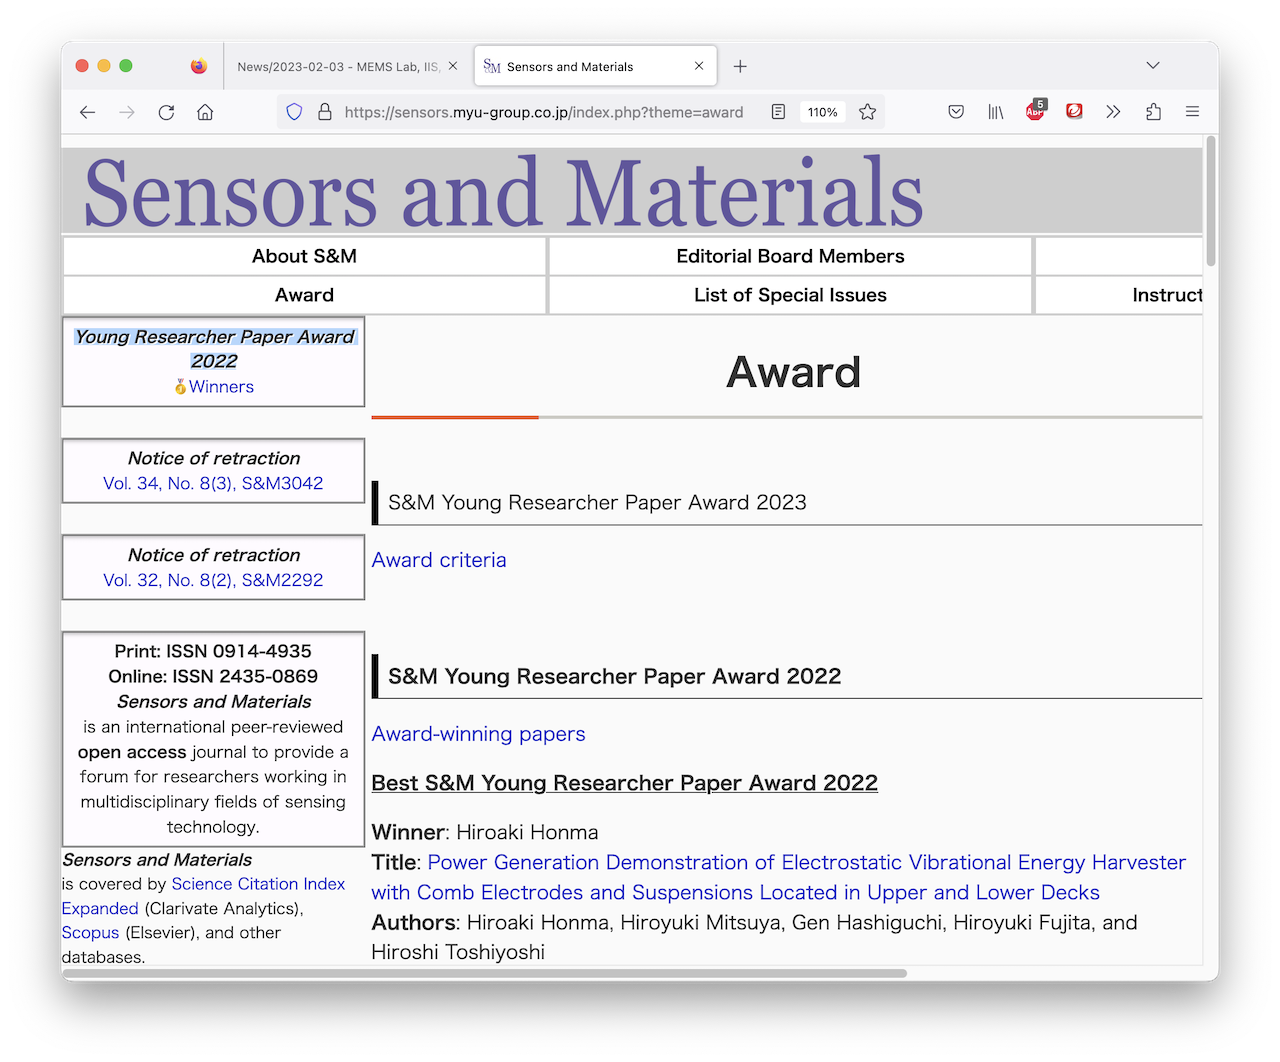The width and height of the screenshot is (1280, 1062).
Task: Click the Young Researcher Paper Award 2022 heading
Action: (x=214, y=349)
